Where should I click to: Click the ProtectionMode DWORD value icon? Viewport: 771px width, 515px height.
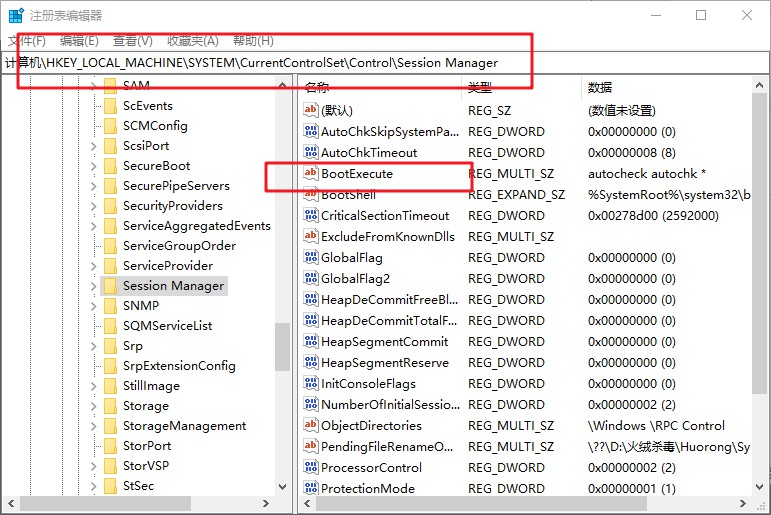[310, 489]
